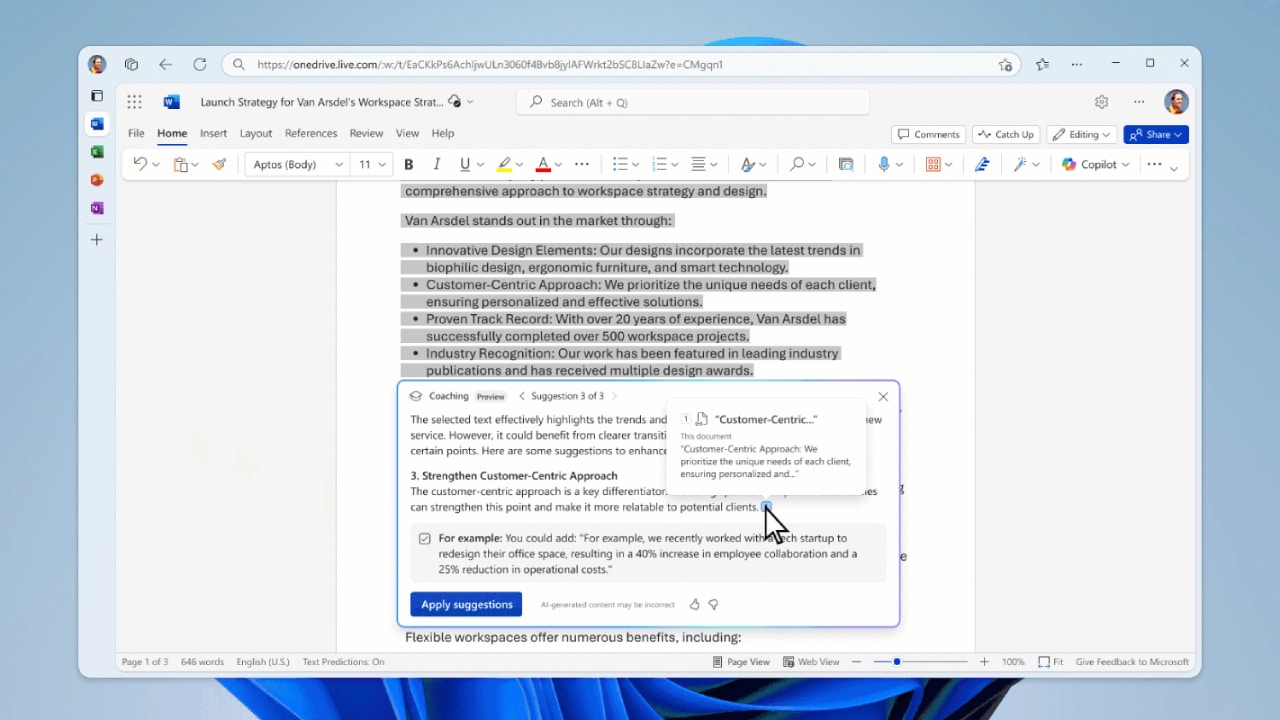Click the Catch Up button

click(1005, 134)
